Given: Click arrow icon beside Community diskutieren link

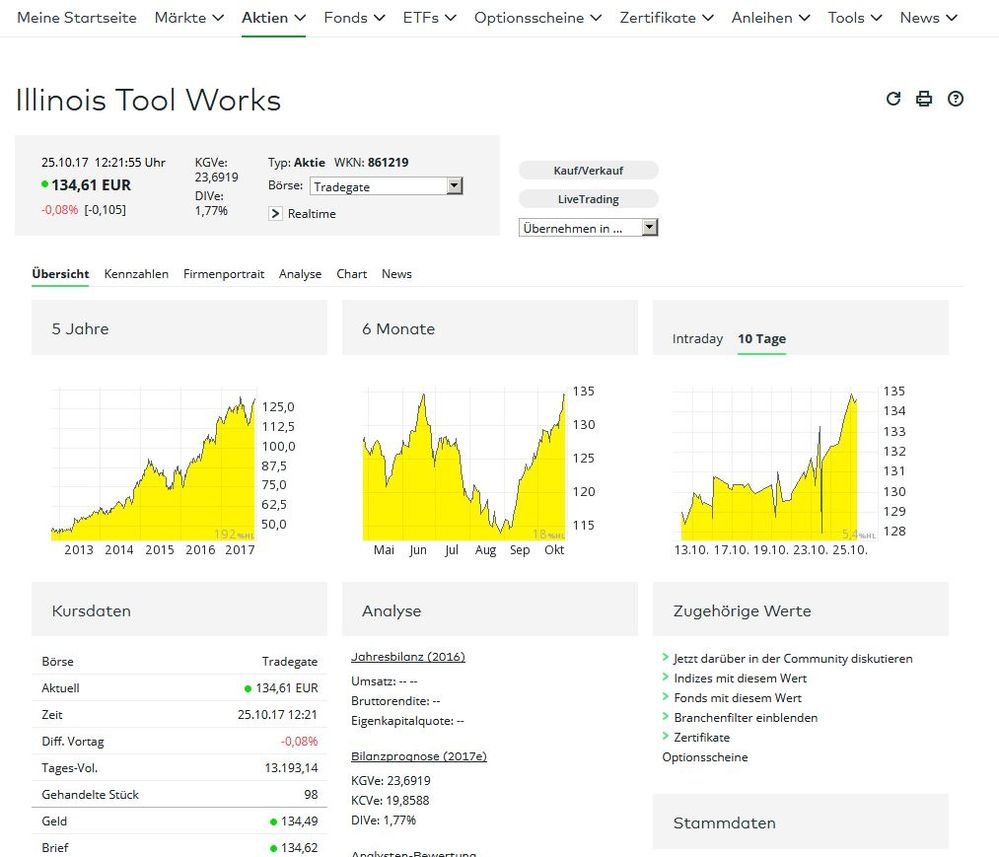Looking at the screenshot, I should pyautogui.click(x=666, y=658).
